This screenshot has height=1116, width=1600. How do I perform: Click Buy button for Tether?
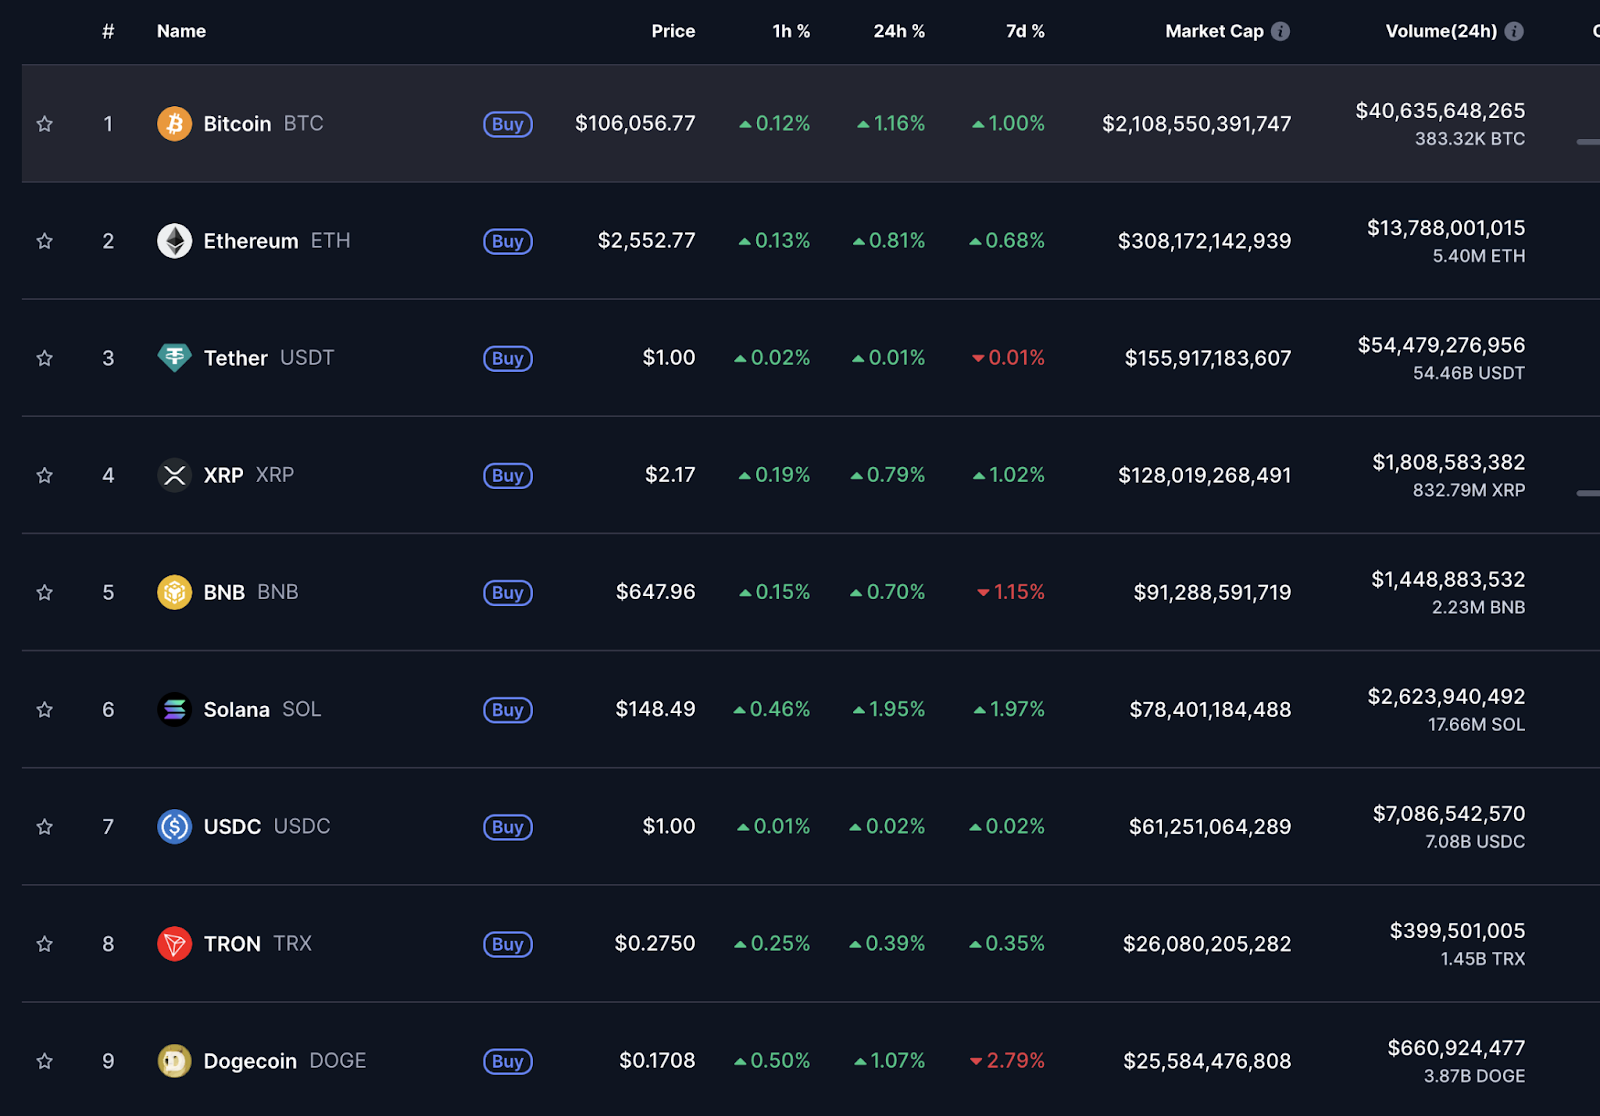[x=508, y=358]
